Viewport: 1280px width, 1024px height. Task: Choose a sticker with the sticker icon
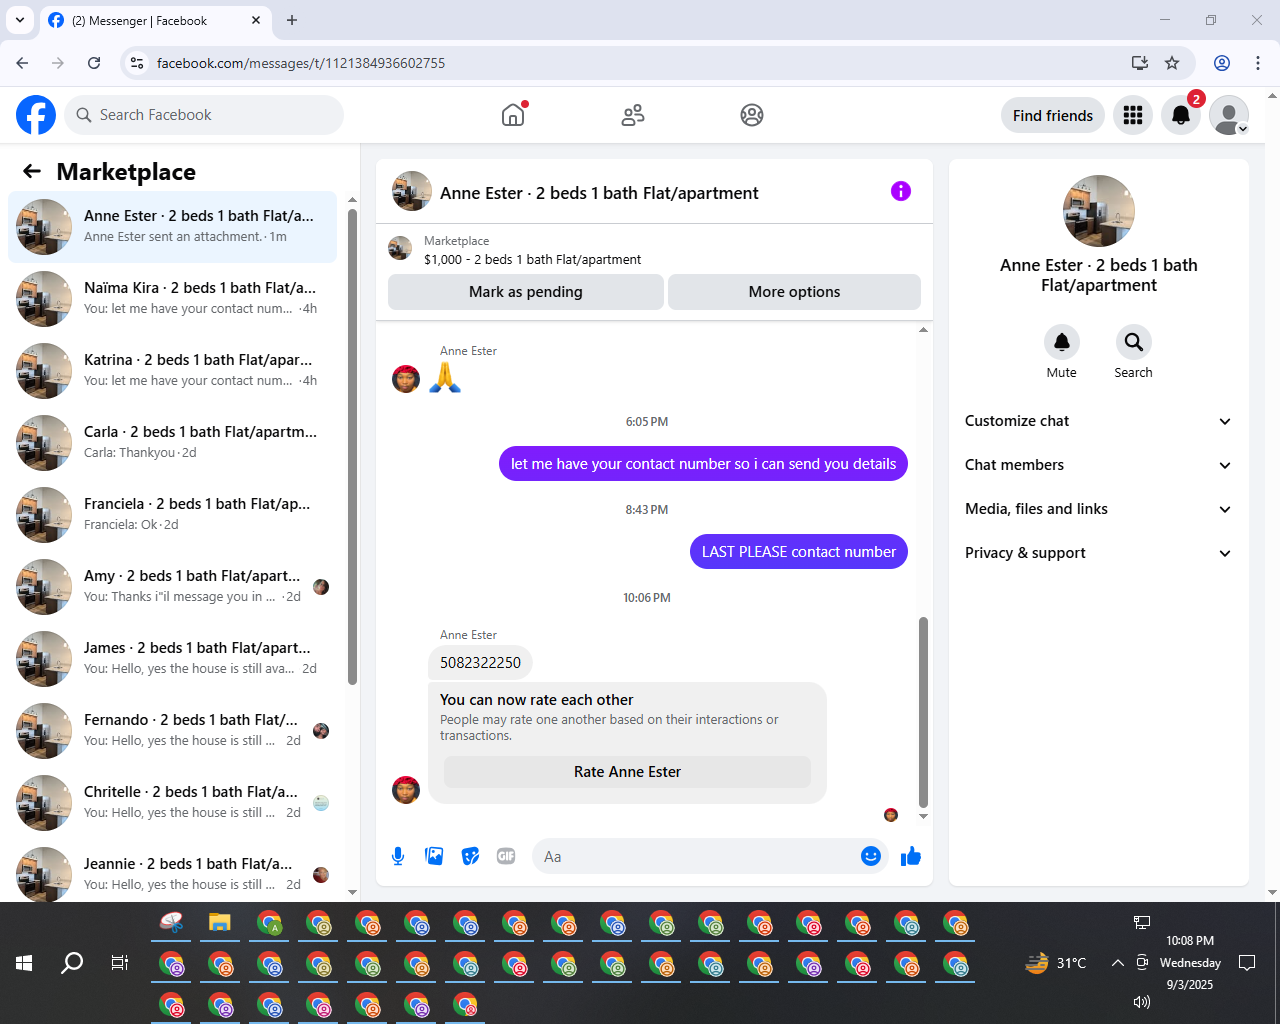click(470, 856)
